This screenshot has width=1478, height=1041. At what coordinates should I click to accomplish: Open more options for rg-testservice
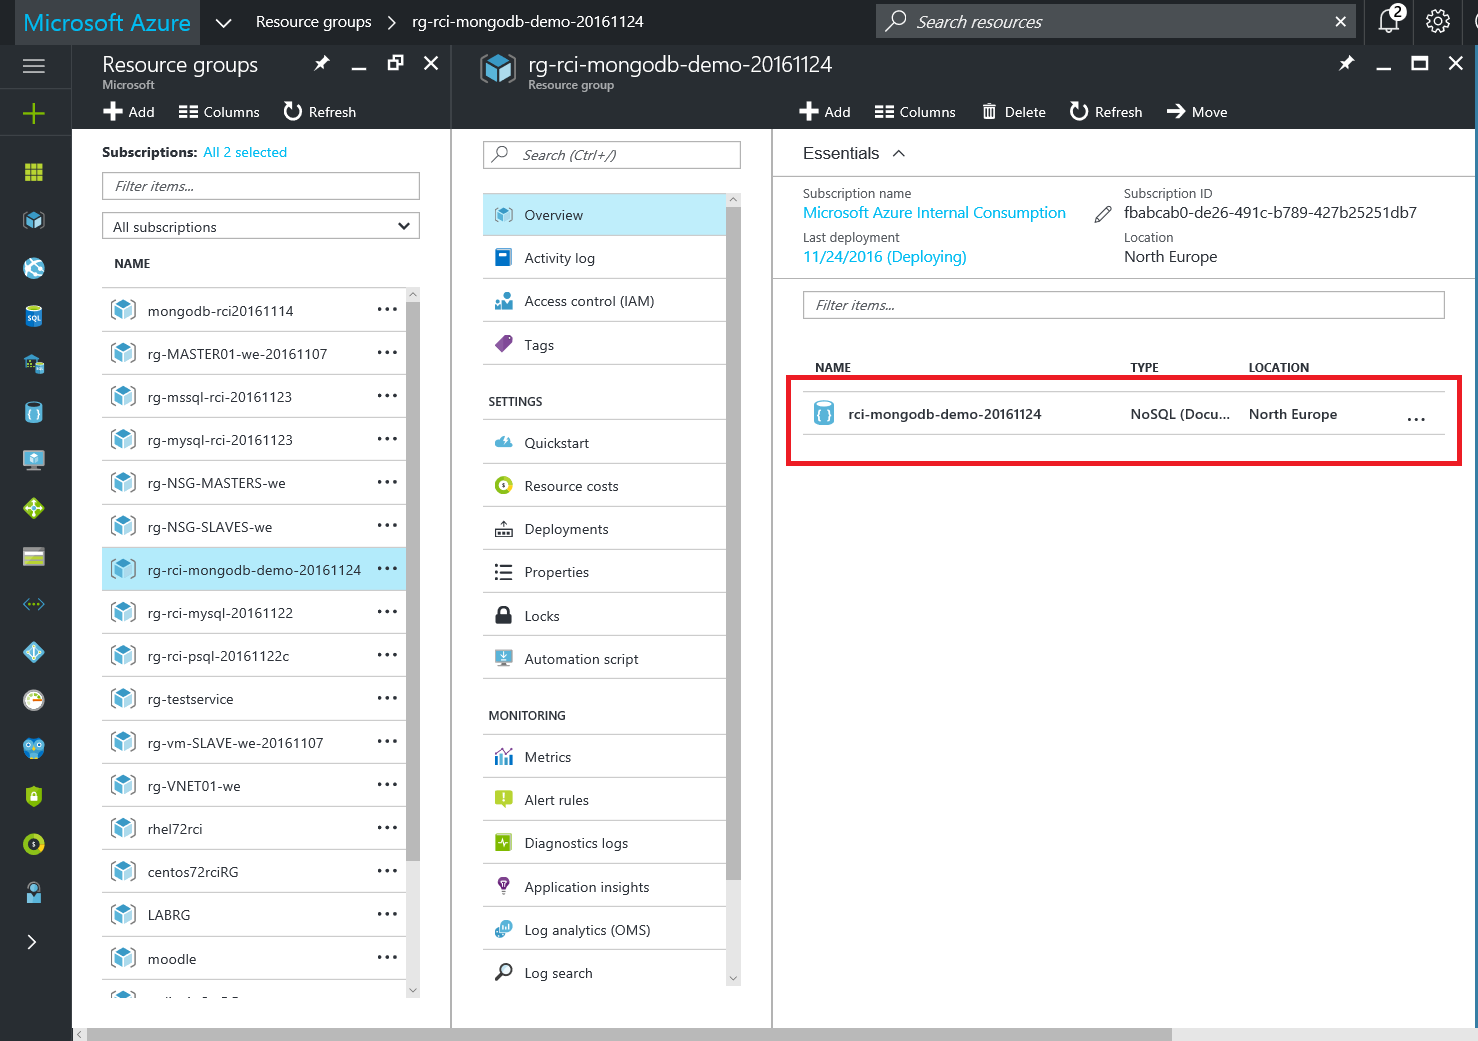point(387,698)
